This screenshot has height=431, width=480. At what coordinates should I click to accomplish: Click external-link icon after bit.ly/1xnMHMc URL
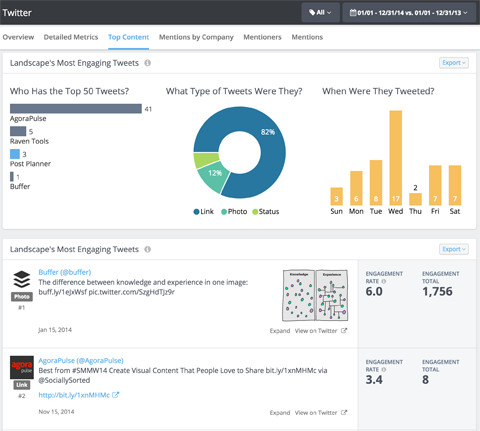tap(116, 395)
